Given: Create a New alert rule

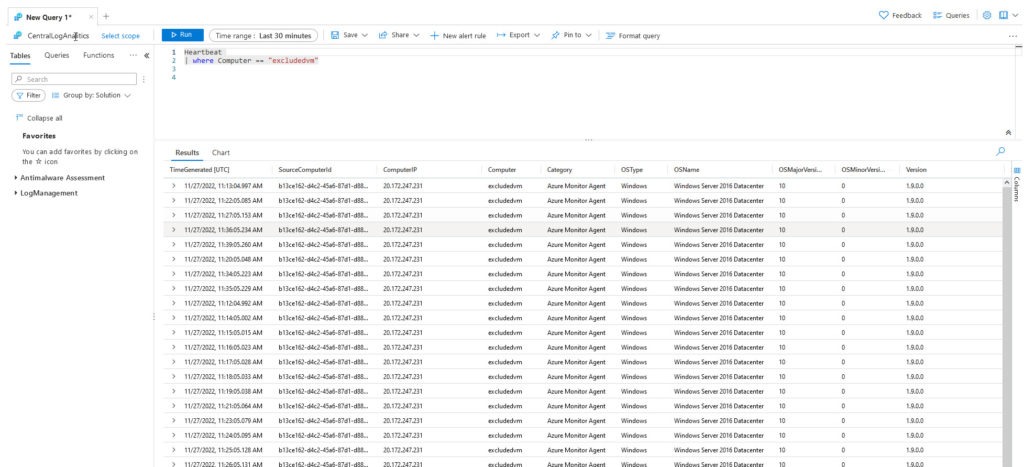Looking at the screenshot, I should (x=458, y=36).
